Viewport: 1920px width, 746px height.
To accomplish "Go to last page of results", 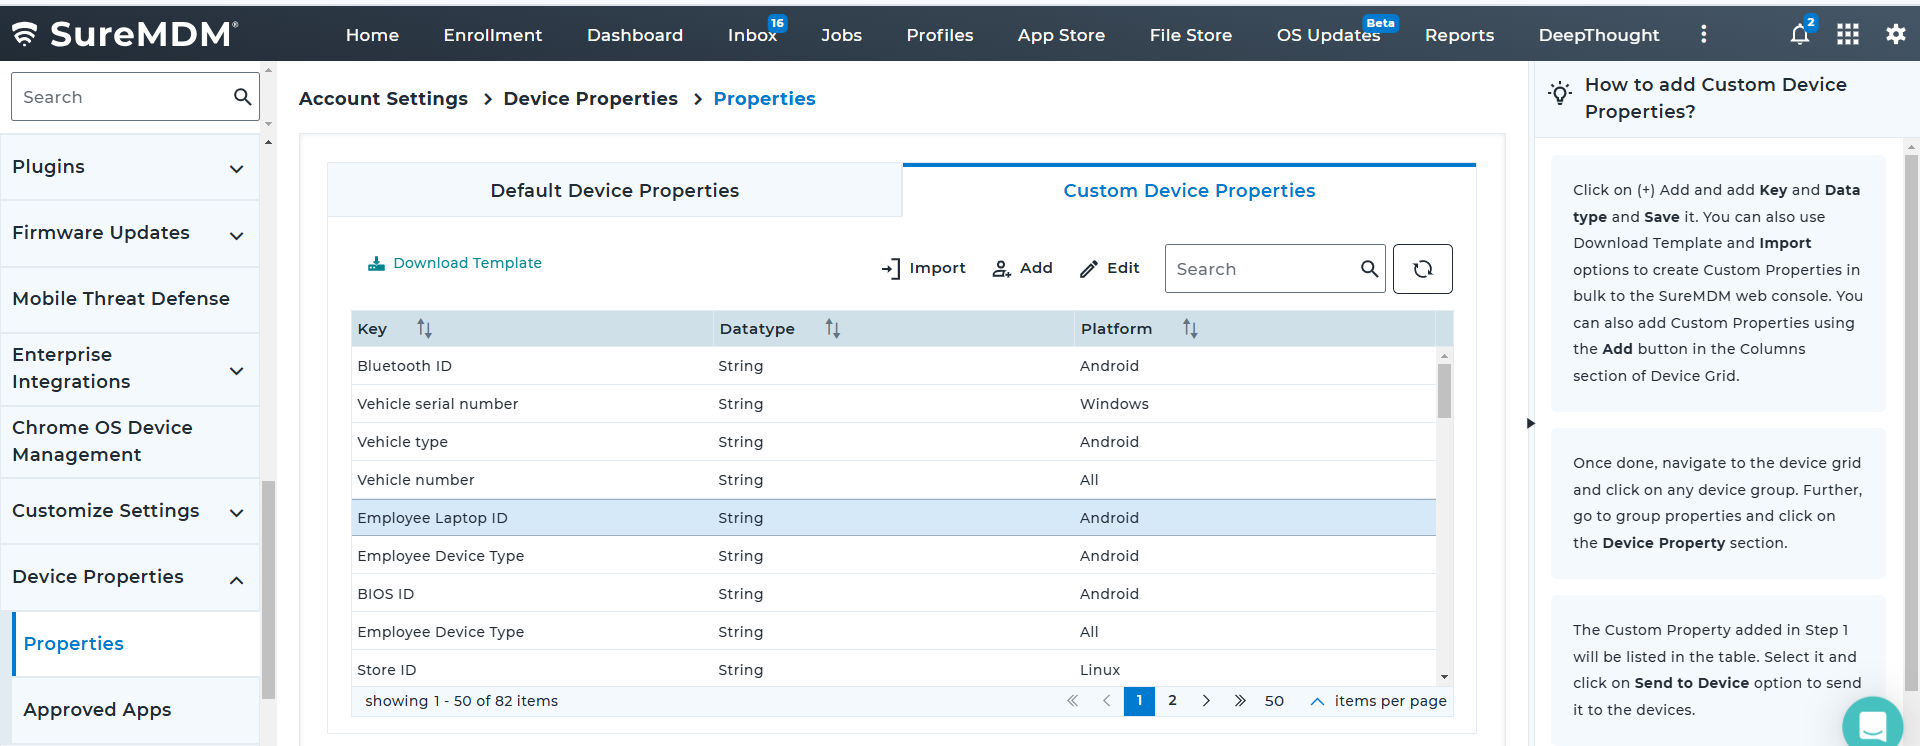I will [x=1240, y=701].
